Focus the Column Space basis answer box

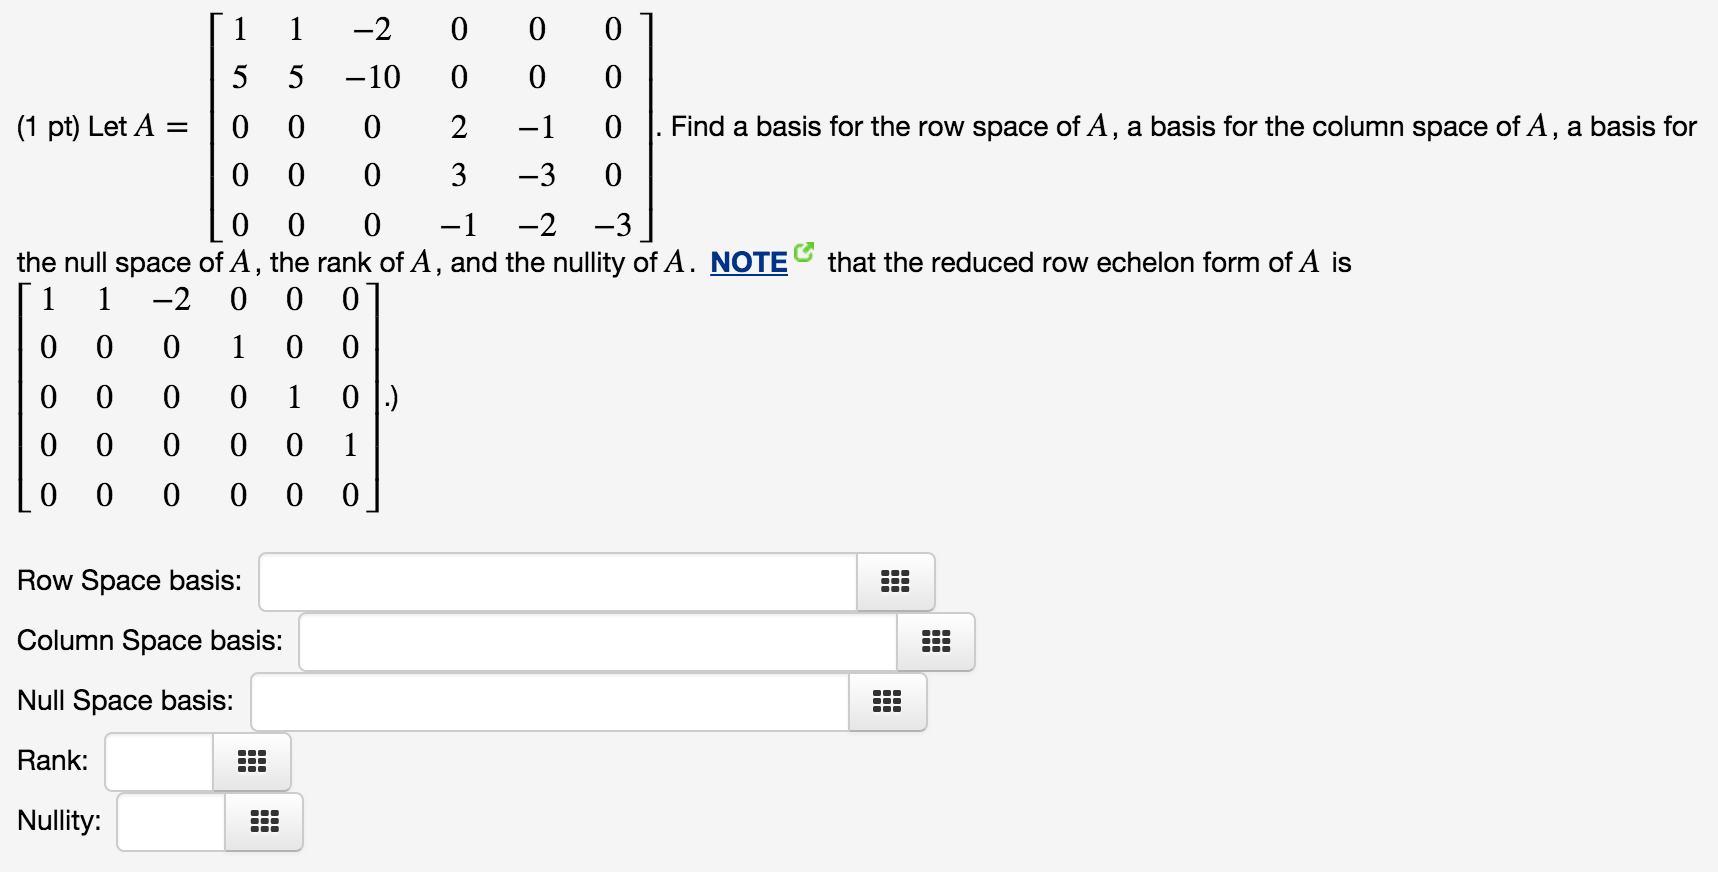[x=598, y=642]
